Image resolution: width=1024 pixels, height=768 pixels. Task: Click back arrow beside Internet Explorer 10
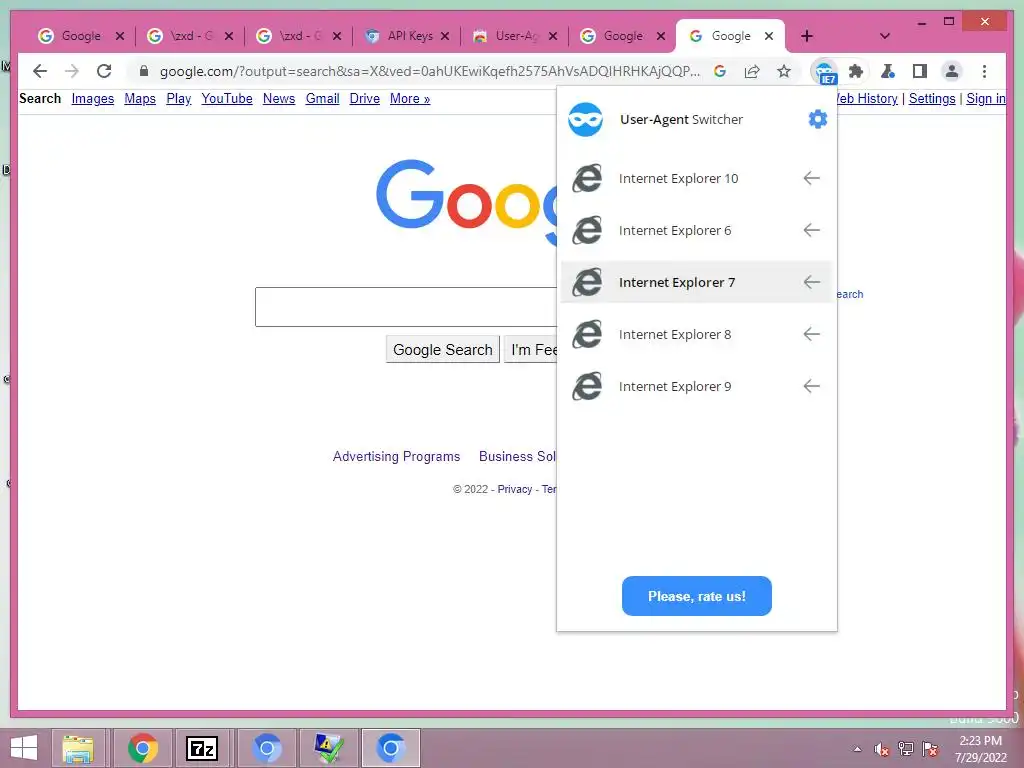[812, 178]
